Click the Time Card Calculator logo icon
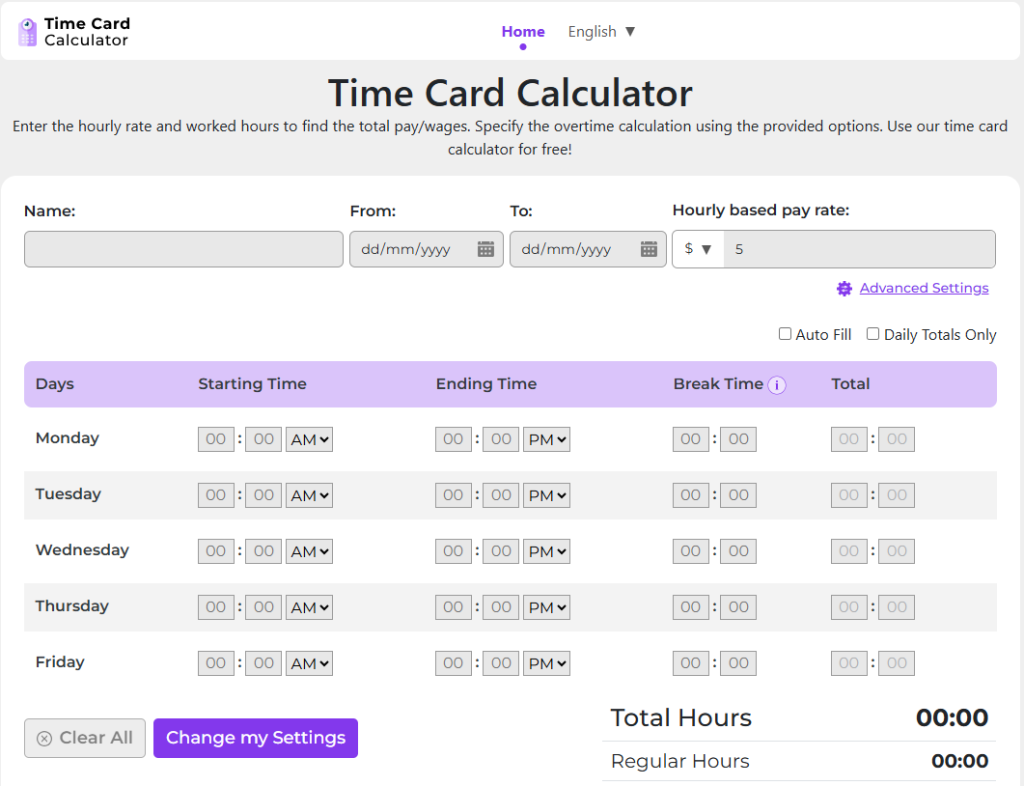Screen dimensions: 1024x786 28,32
